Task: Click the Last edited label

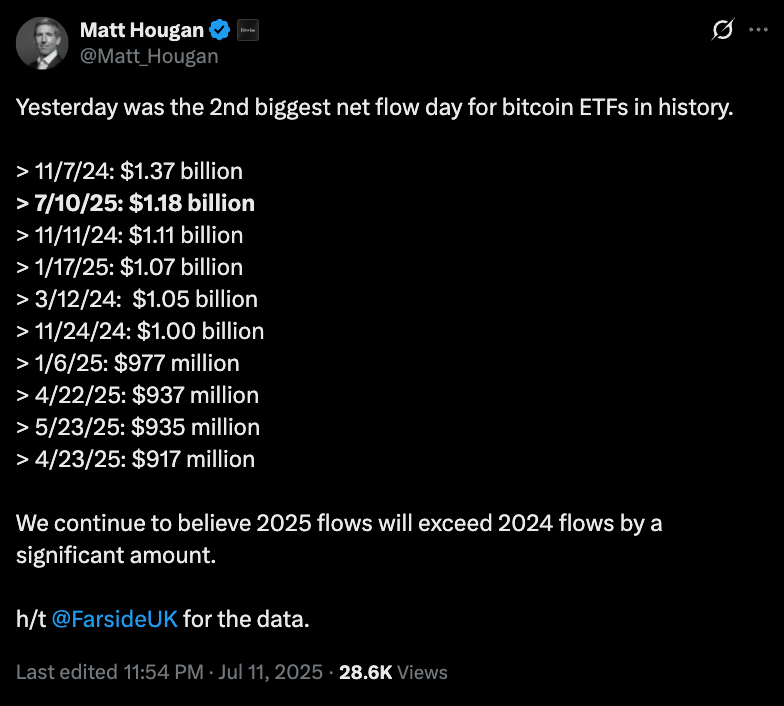Action: [67, 672]
